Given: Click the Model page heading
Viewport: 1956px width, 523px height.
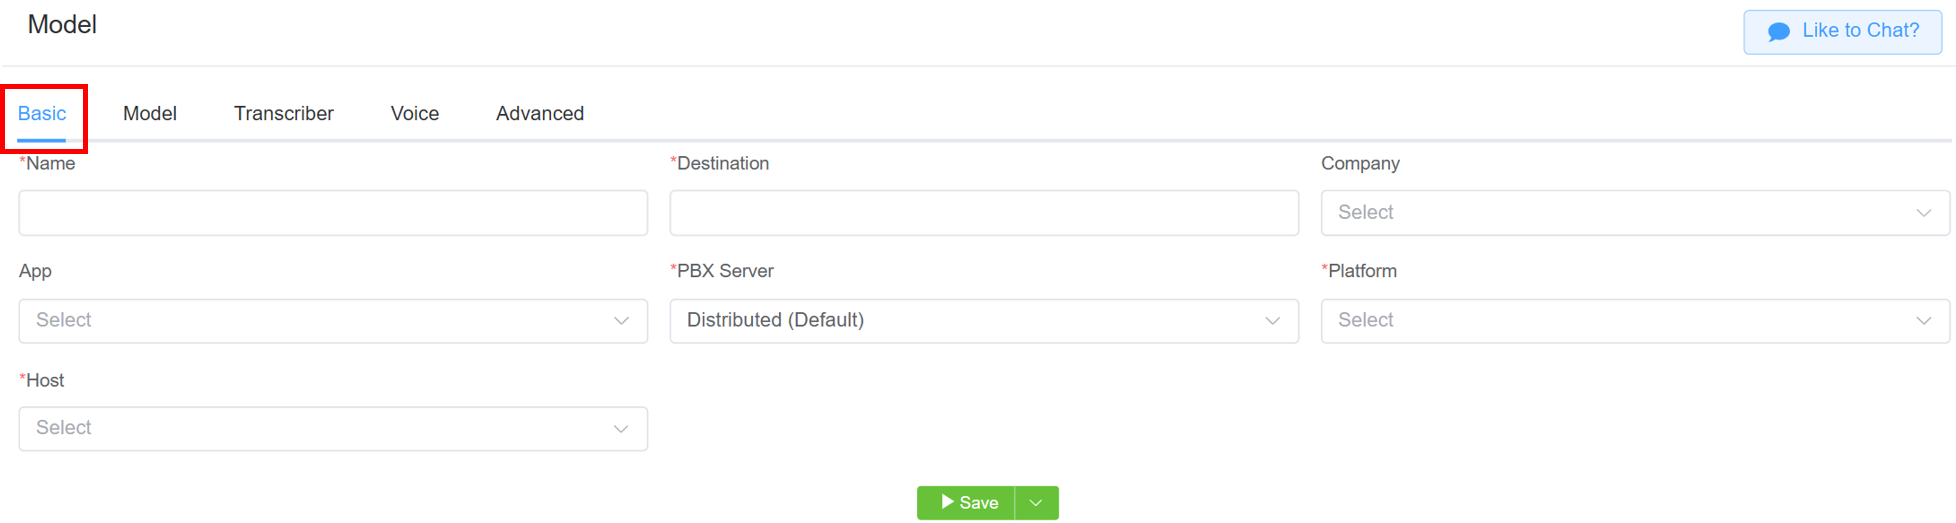Looking at the screenshot, I should [x=62, y=25].
